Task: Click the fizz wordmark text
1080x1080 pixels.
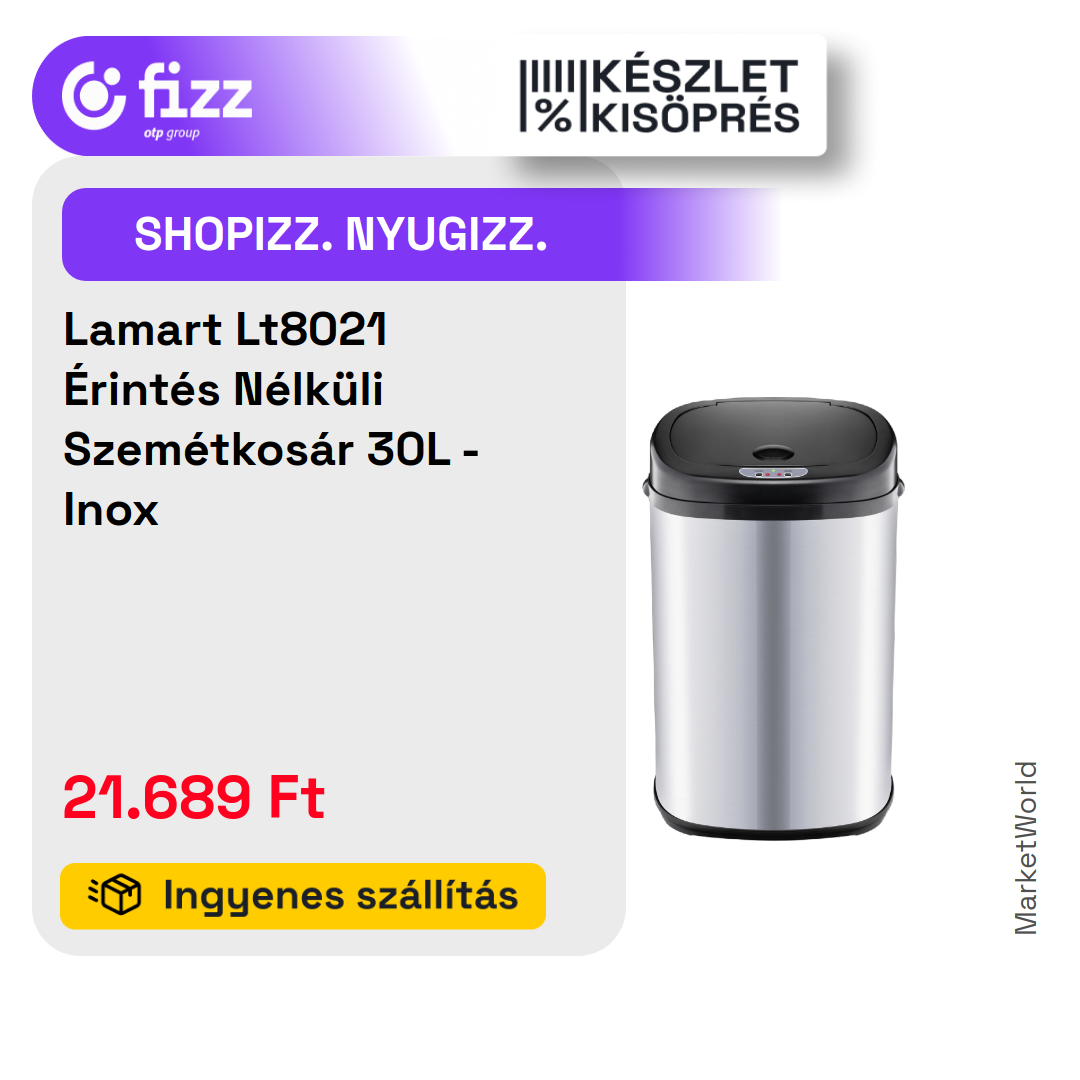Action: 196,91
